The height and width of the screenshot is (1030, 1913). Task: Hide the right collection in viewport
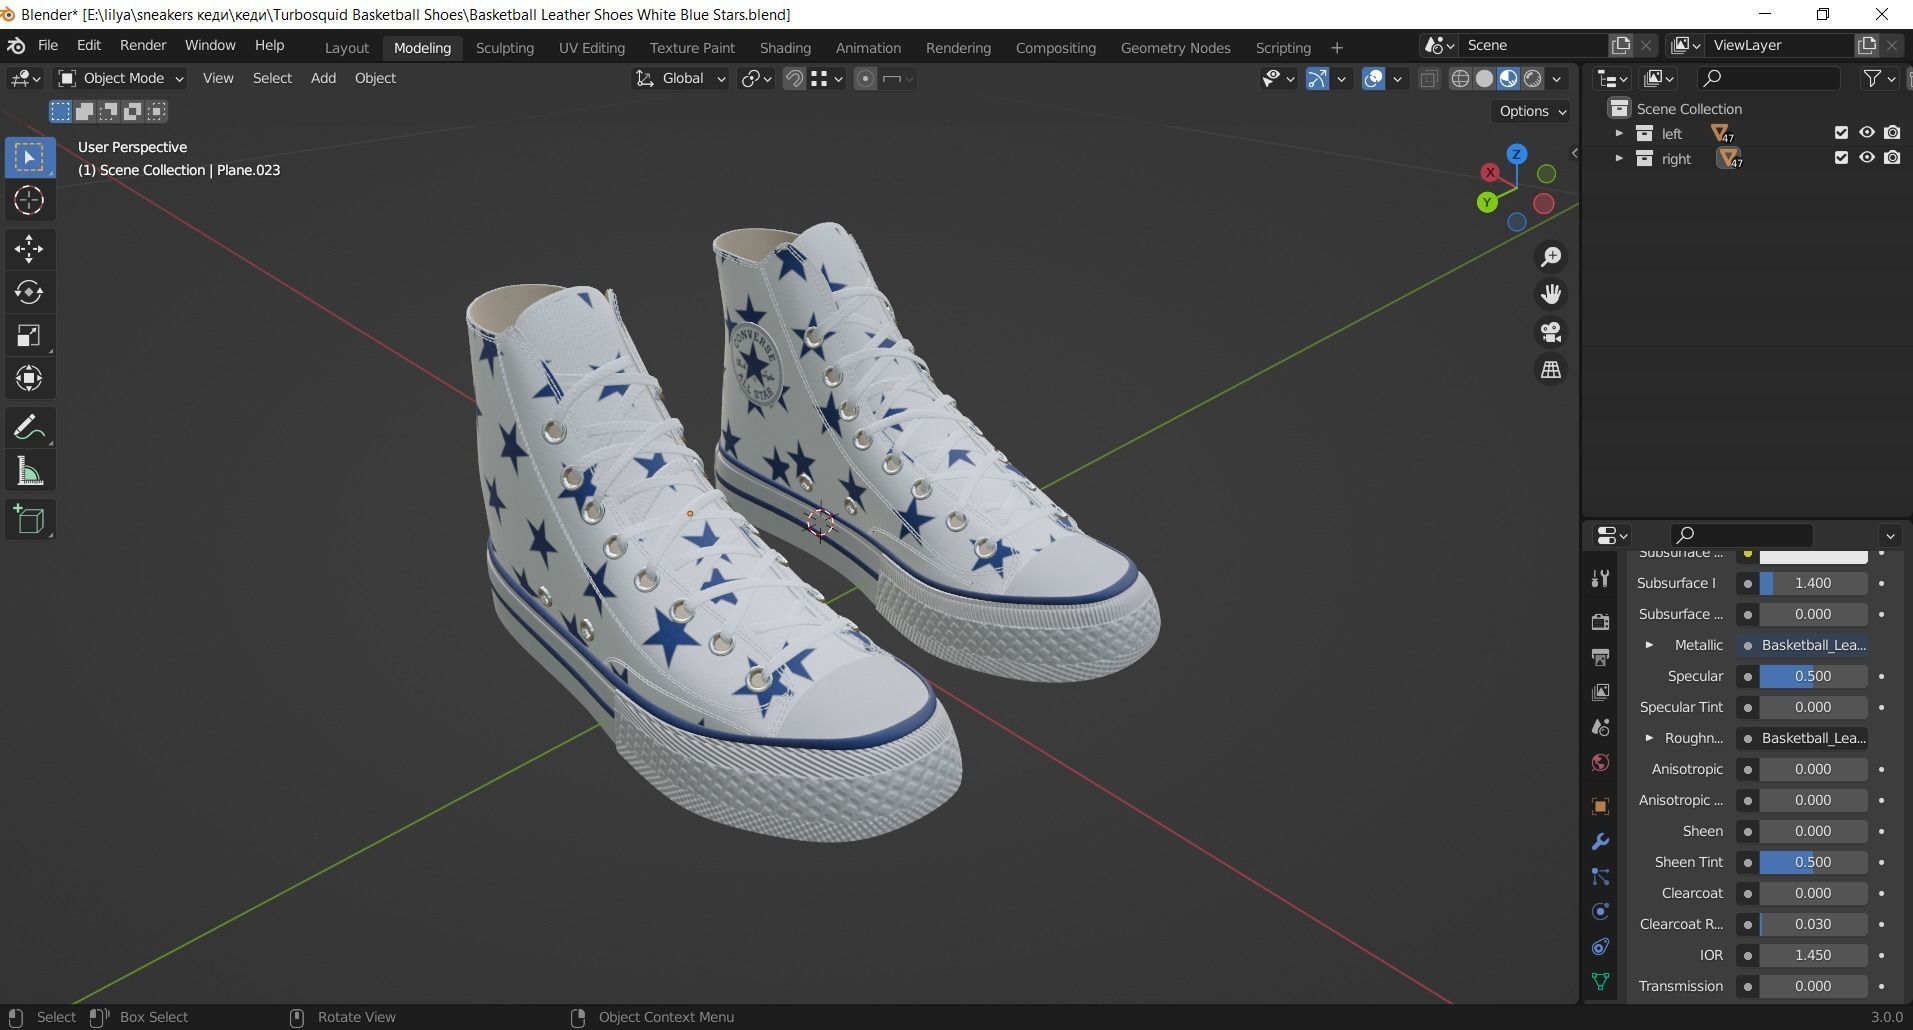coord(1866,157)
